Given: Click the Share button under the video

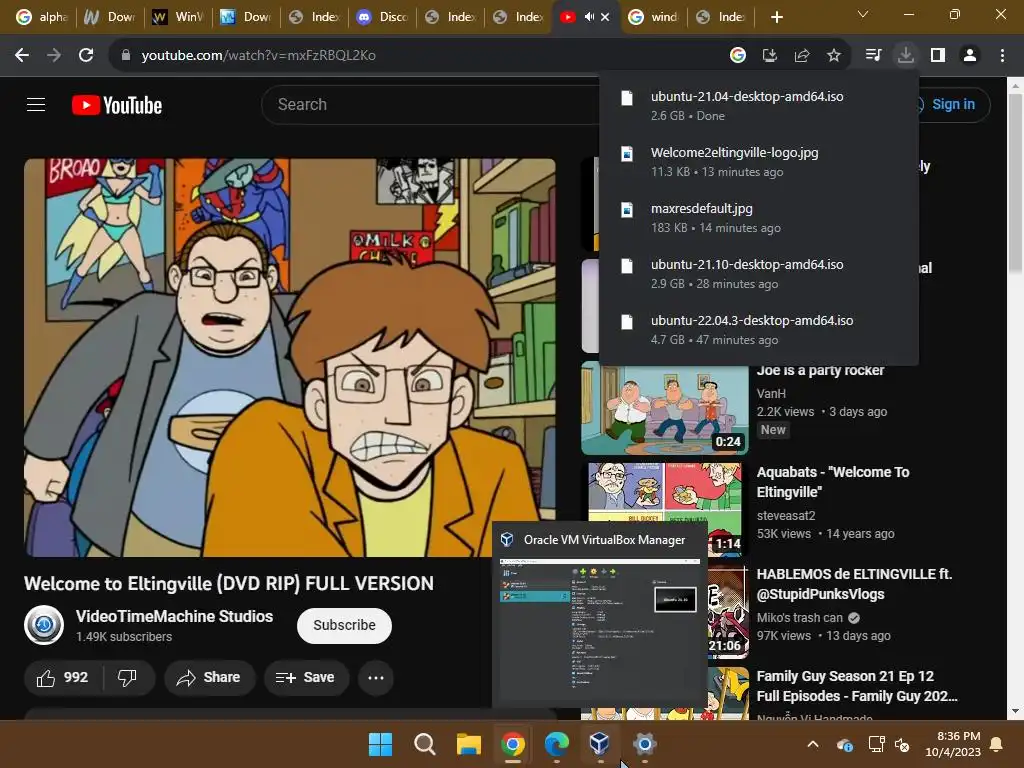Looking at the screenshot, I should [x=209, y=677].
